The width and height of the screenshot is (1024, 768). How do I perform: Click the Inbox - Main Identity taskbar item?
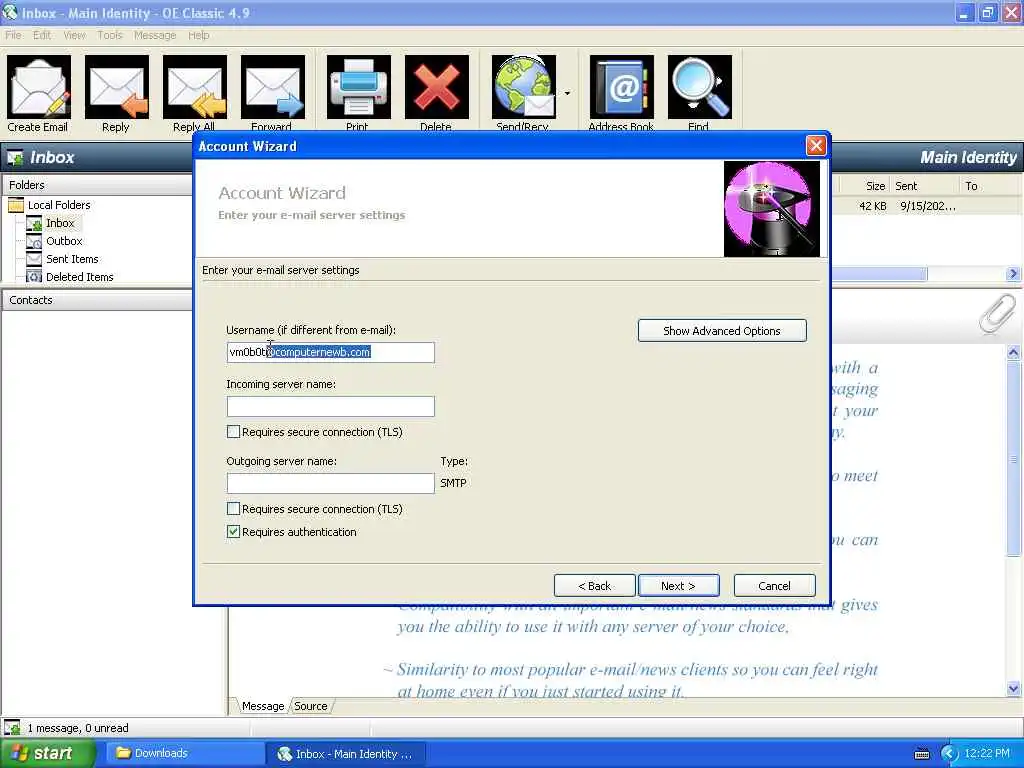[345, 754]
